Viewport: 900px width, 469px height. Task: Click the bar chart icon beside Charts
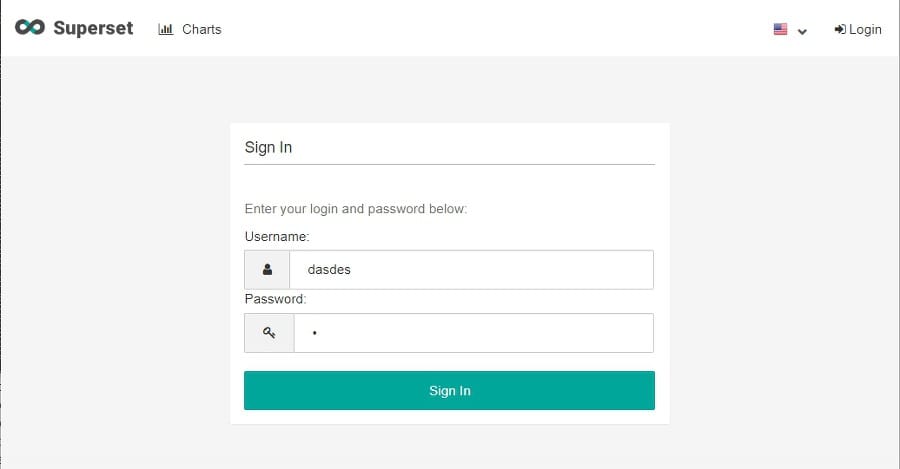(166, 29)
